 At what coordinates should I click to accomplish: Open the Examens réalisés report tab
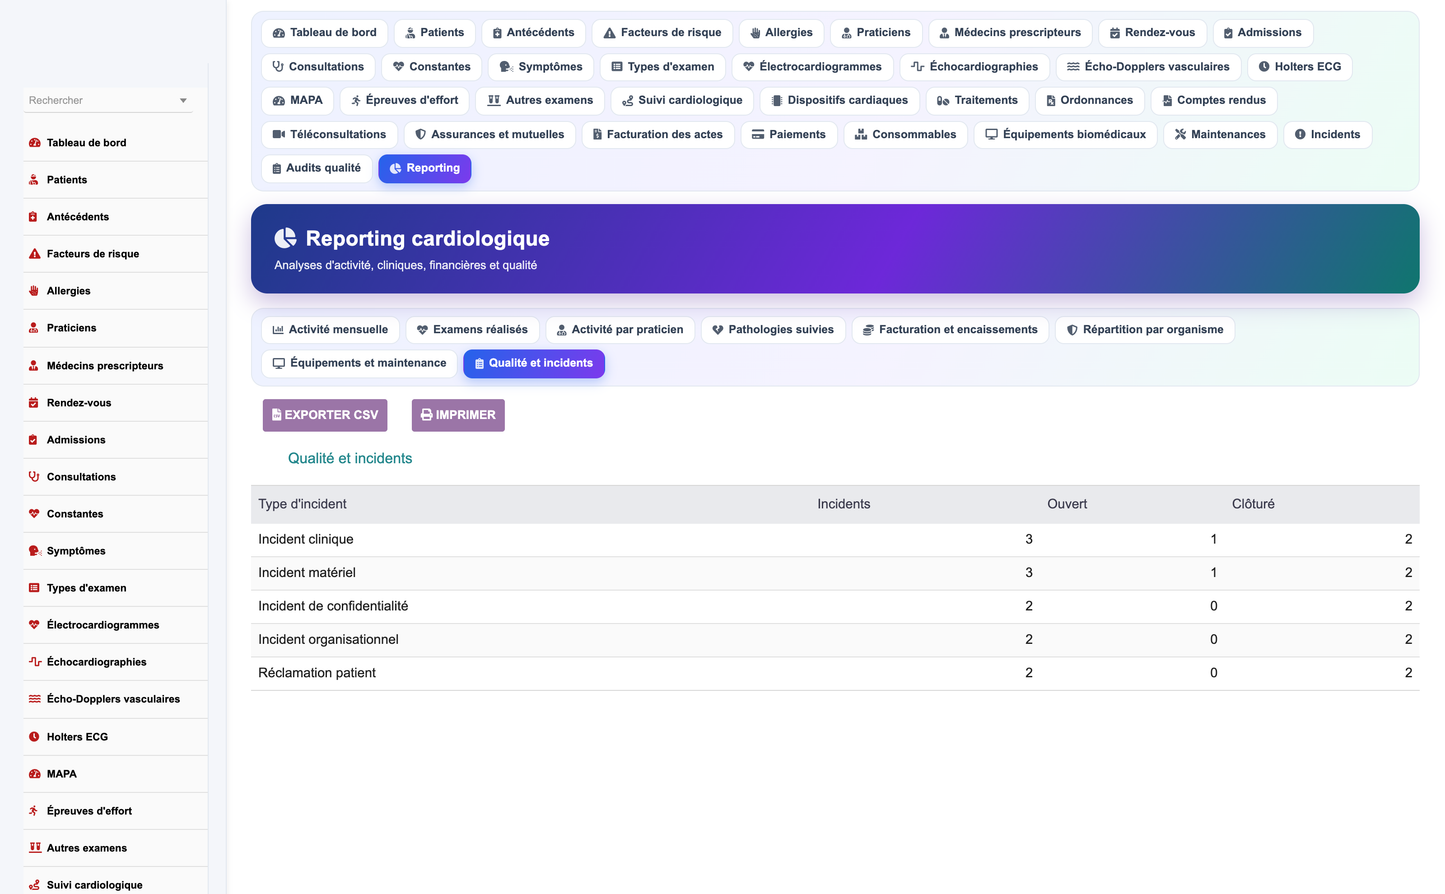472,330
